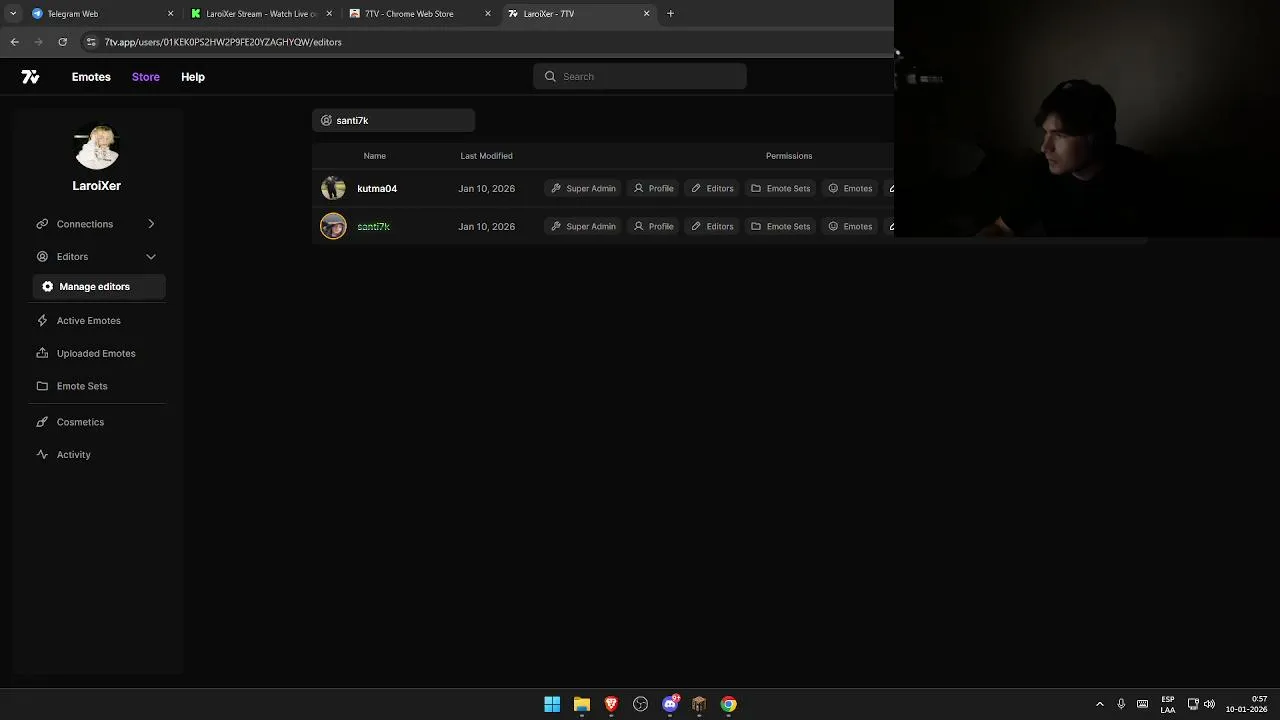Open Cosmetics in the sidebar

click(80, 422)
